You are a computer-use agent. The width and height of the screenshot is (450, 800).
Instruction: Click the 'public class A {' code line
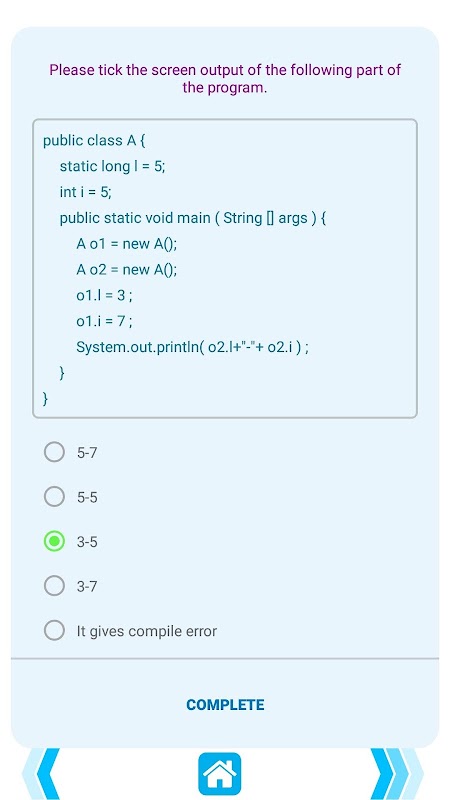[94, 140]
